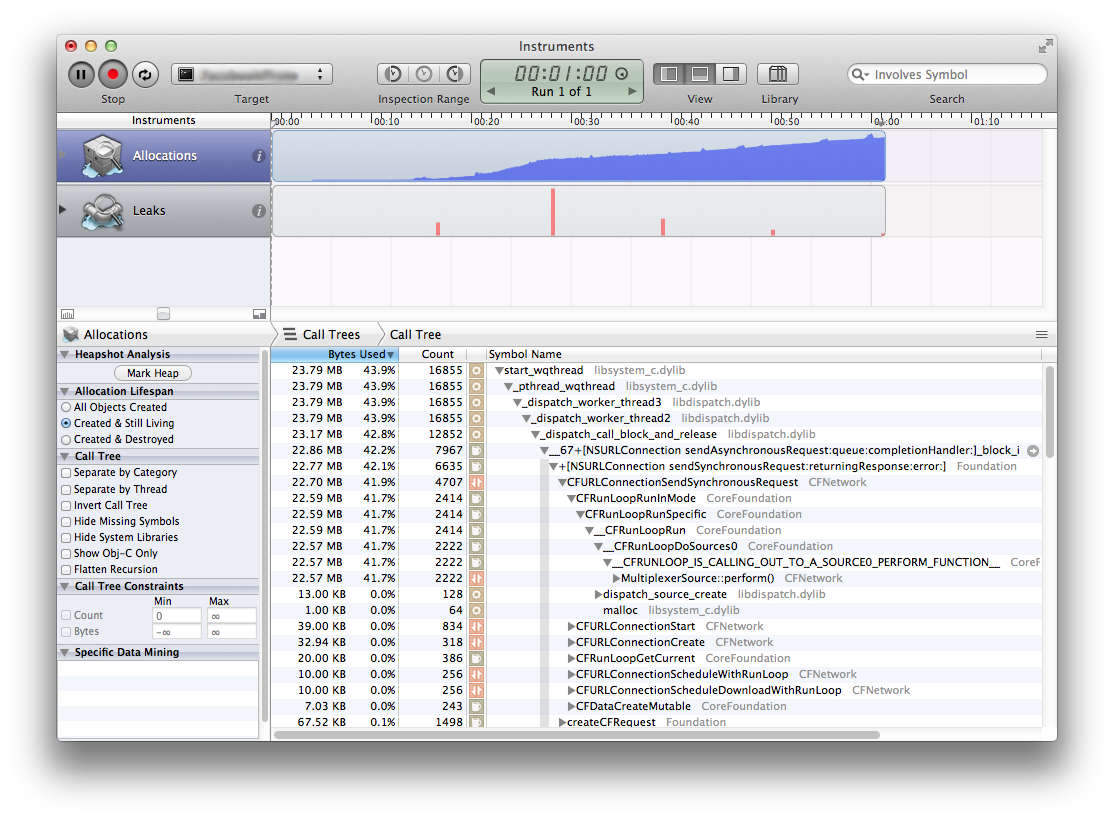Image resolution: width=1114 pixels, height=820 pixels.
Task: Open the Call Trees detail menu
Action: point(323,334)
